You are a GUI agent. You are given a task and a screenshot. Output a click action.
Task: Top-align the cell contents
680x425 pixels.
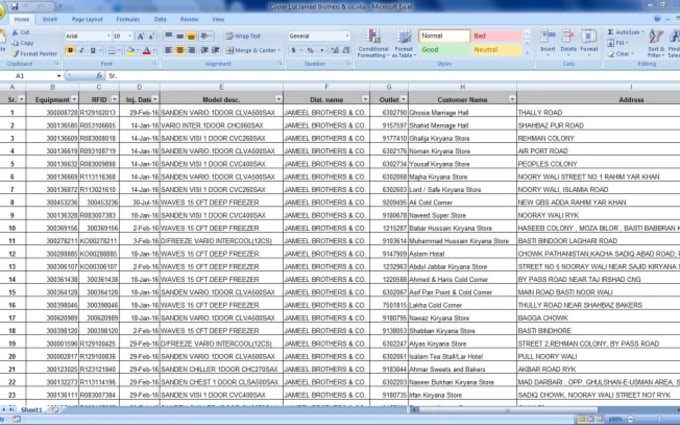coord(169,36)
